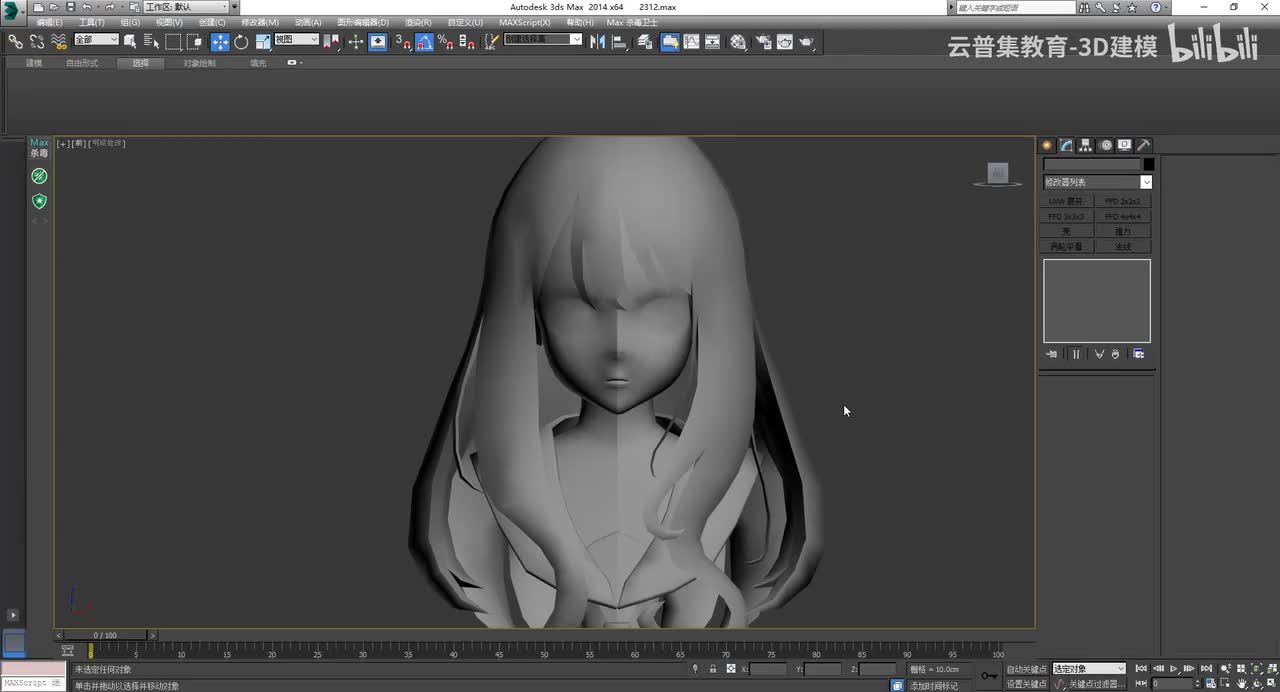Viewport: 1280px width, 692px height.
Task: Open the 渲染(R) menu
Action: click(x=418, y=22)
